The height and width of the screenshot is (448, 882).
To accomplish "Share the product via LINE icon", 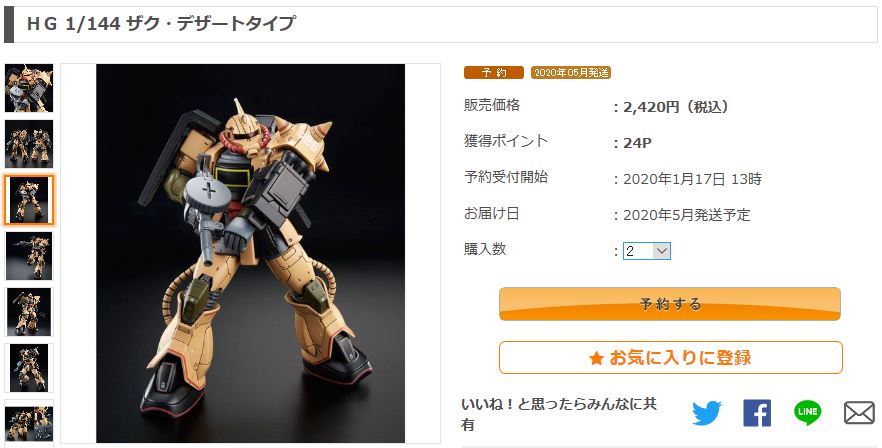I will pyautogui.click(x=808, y=413).
